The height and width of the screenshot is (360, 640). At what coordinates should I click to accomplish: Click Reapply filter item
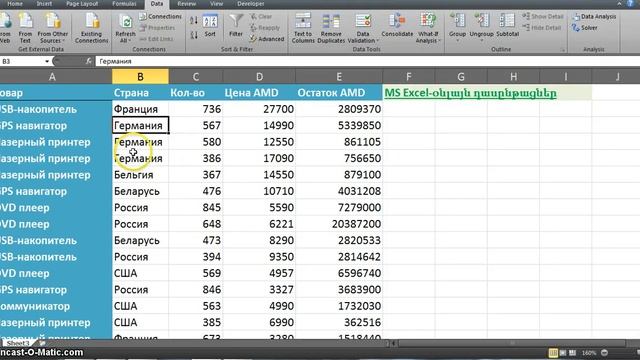tap(265, 28)
